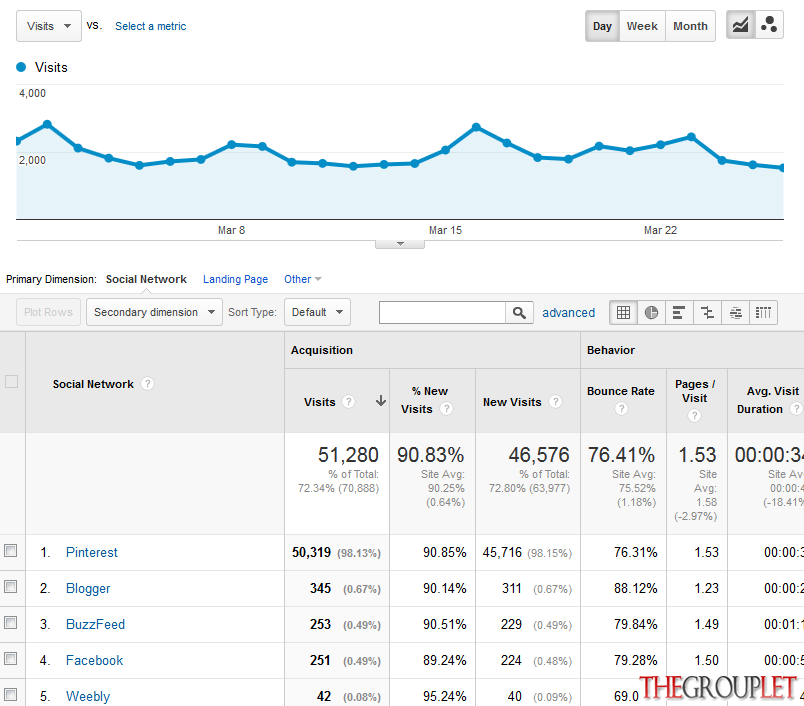804x706 pixels.
Task: Select the data table view icon
Action: [624, 312]
